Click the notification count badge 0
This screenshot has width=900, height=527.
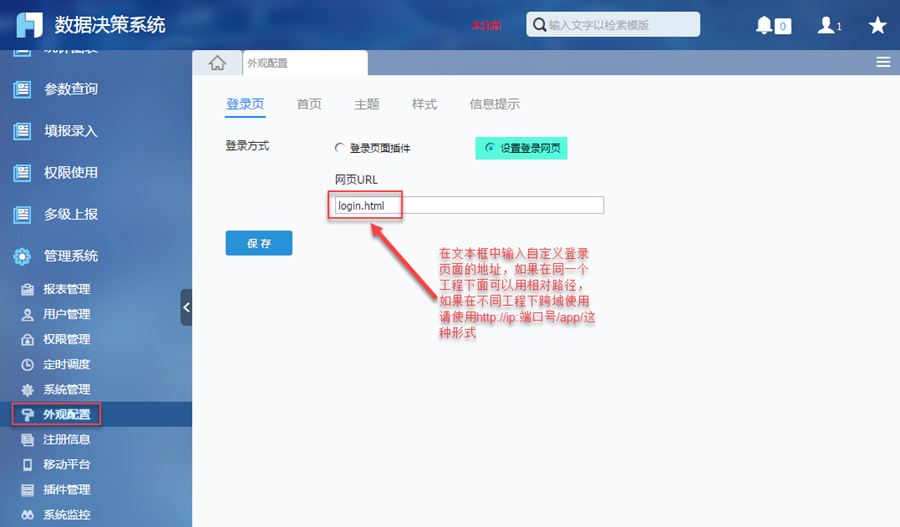pyautogui.click(x=783, y=26)
